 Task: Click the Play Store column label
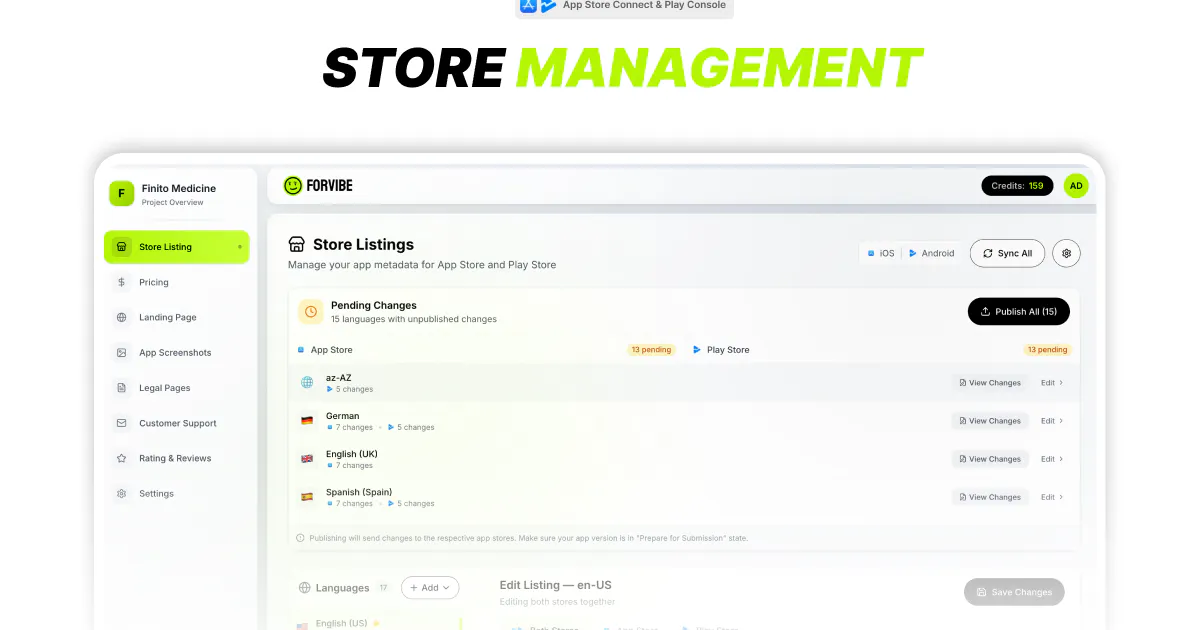728,350
